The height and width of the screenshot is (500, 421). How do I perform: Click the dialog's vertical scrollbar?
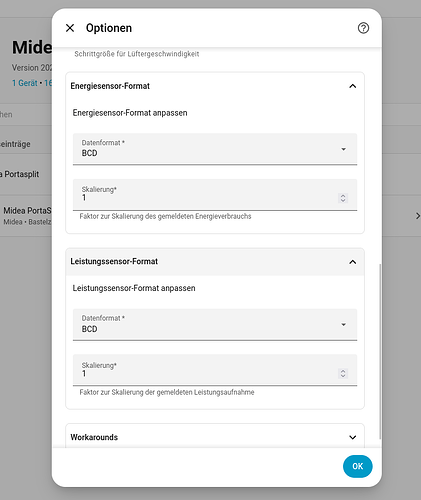pyautogui.click(x=380, y=352)
